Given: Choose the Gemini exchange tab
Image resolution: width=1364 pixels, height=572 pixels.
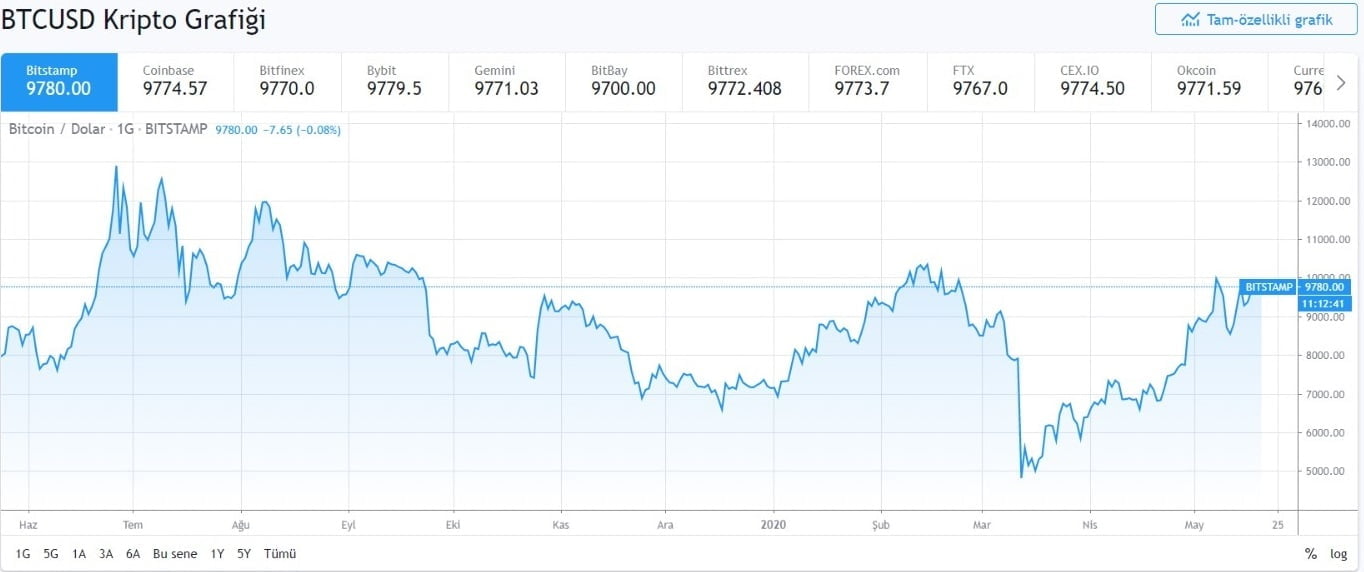Looking at the screenshot, I should [506, 81].
